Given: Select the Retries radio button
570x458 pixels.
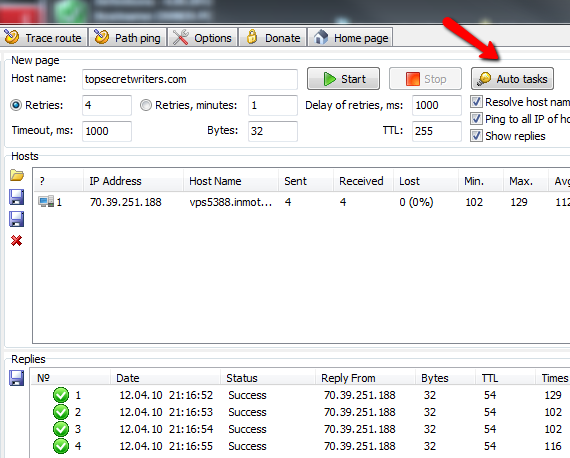Looking at the screenshot, I should [x=16, y=105].
